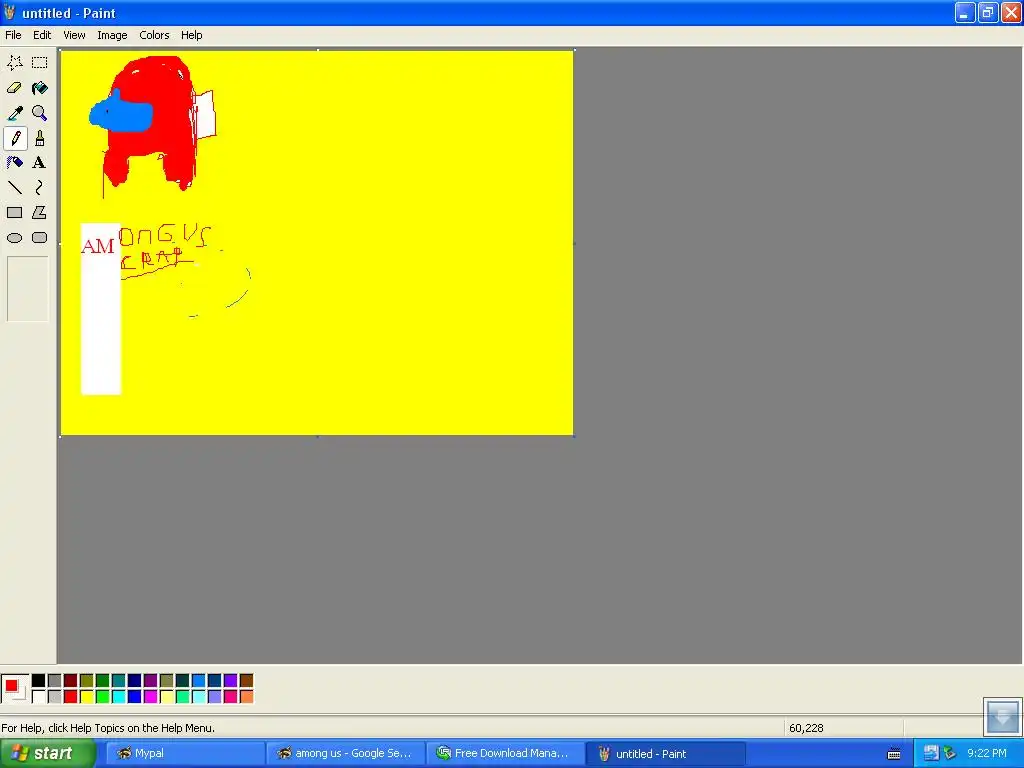The height and width of the screenshot is (768, 1024).
Task: Select the Free-Form Select tool
Action: [14, 63]
